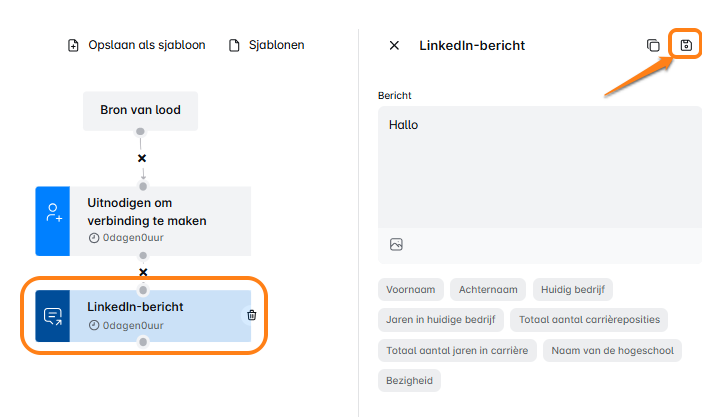Insert the Bezigheid variable tag

(409, 380)
